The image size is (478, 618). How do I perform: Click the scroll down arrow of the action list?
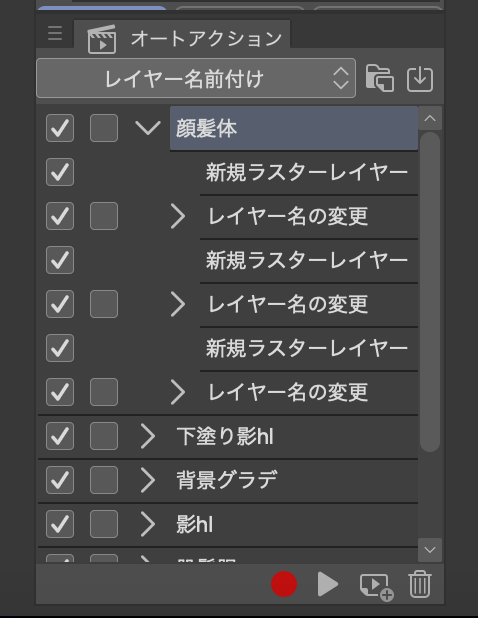[x=430, y=549]
